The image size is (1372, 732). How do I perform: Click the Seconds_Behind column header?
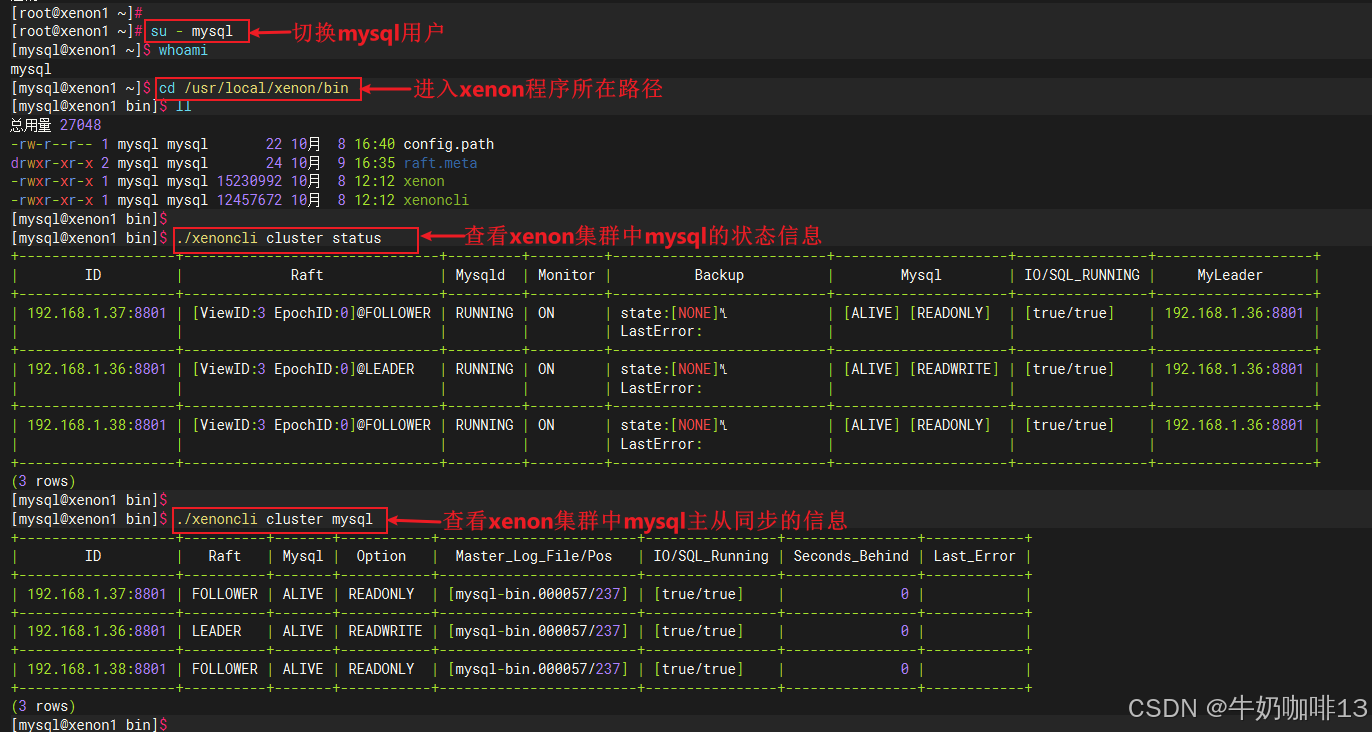coord(851,556)
